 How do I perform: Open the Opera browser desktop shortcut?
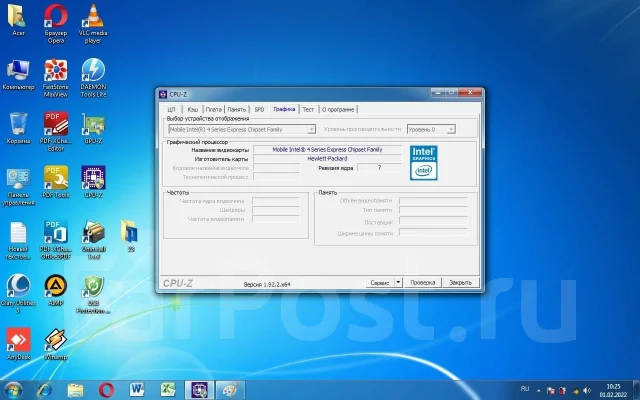tap(56, 24)
